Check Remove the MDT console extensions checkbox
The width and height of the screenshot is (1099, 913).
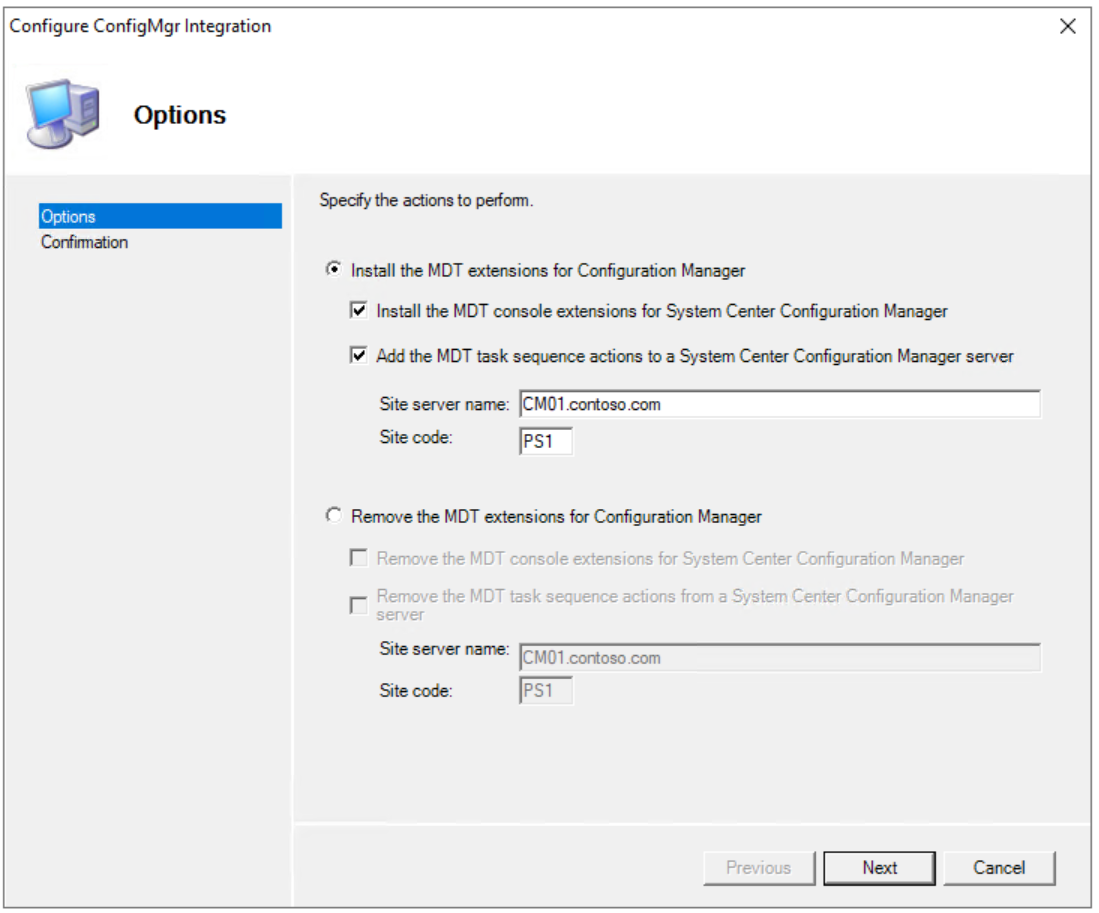click(359, 558)
